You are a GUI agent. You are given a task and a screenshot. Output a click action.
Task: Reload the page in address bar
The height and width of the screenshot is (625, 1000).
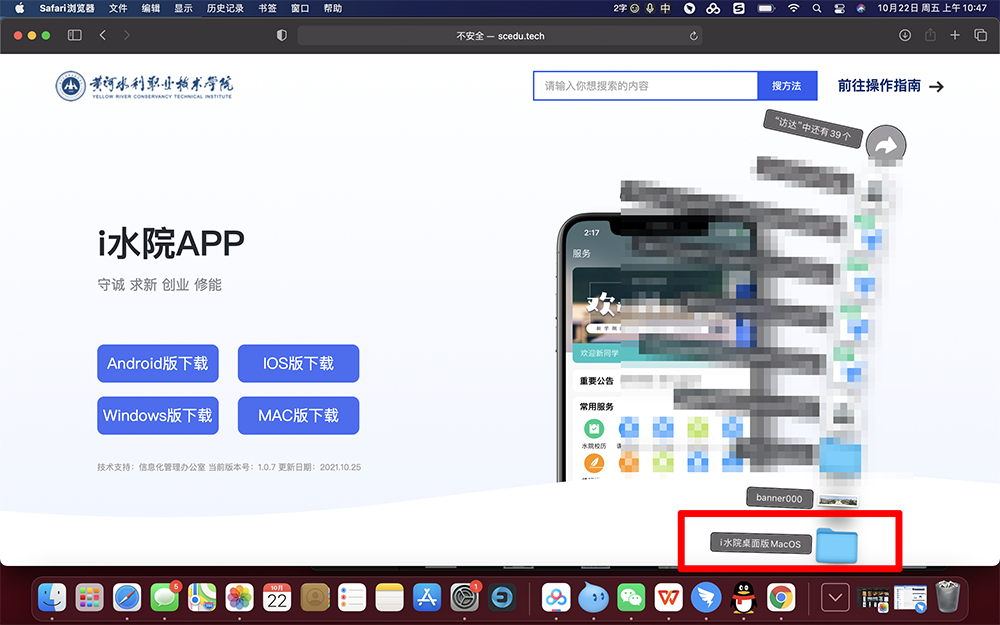tap(694, 36)
